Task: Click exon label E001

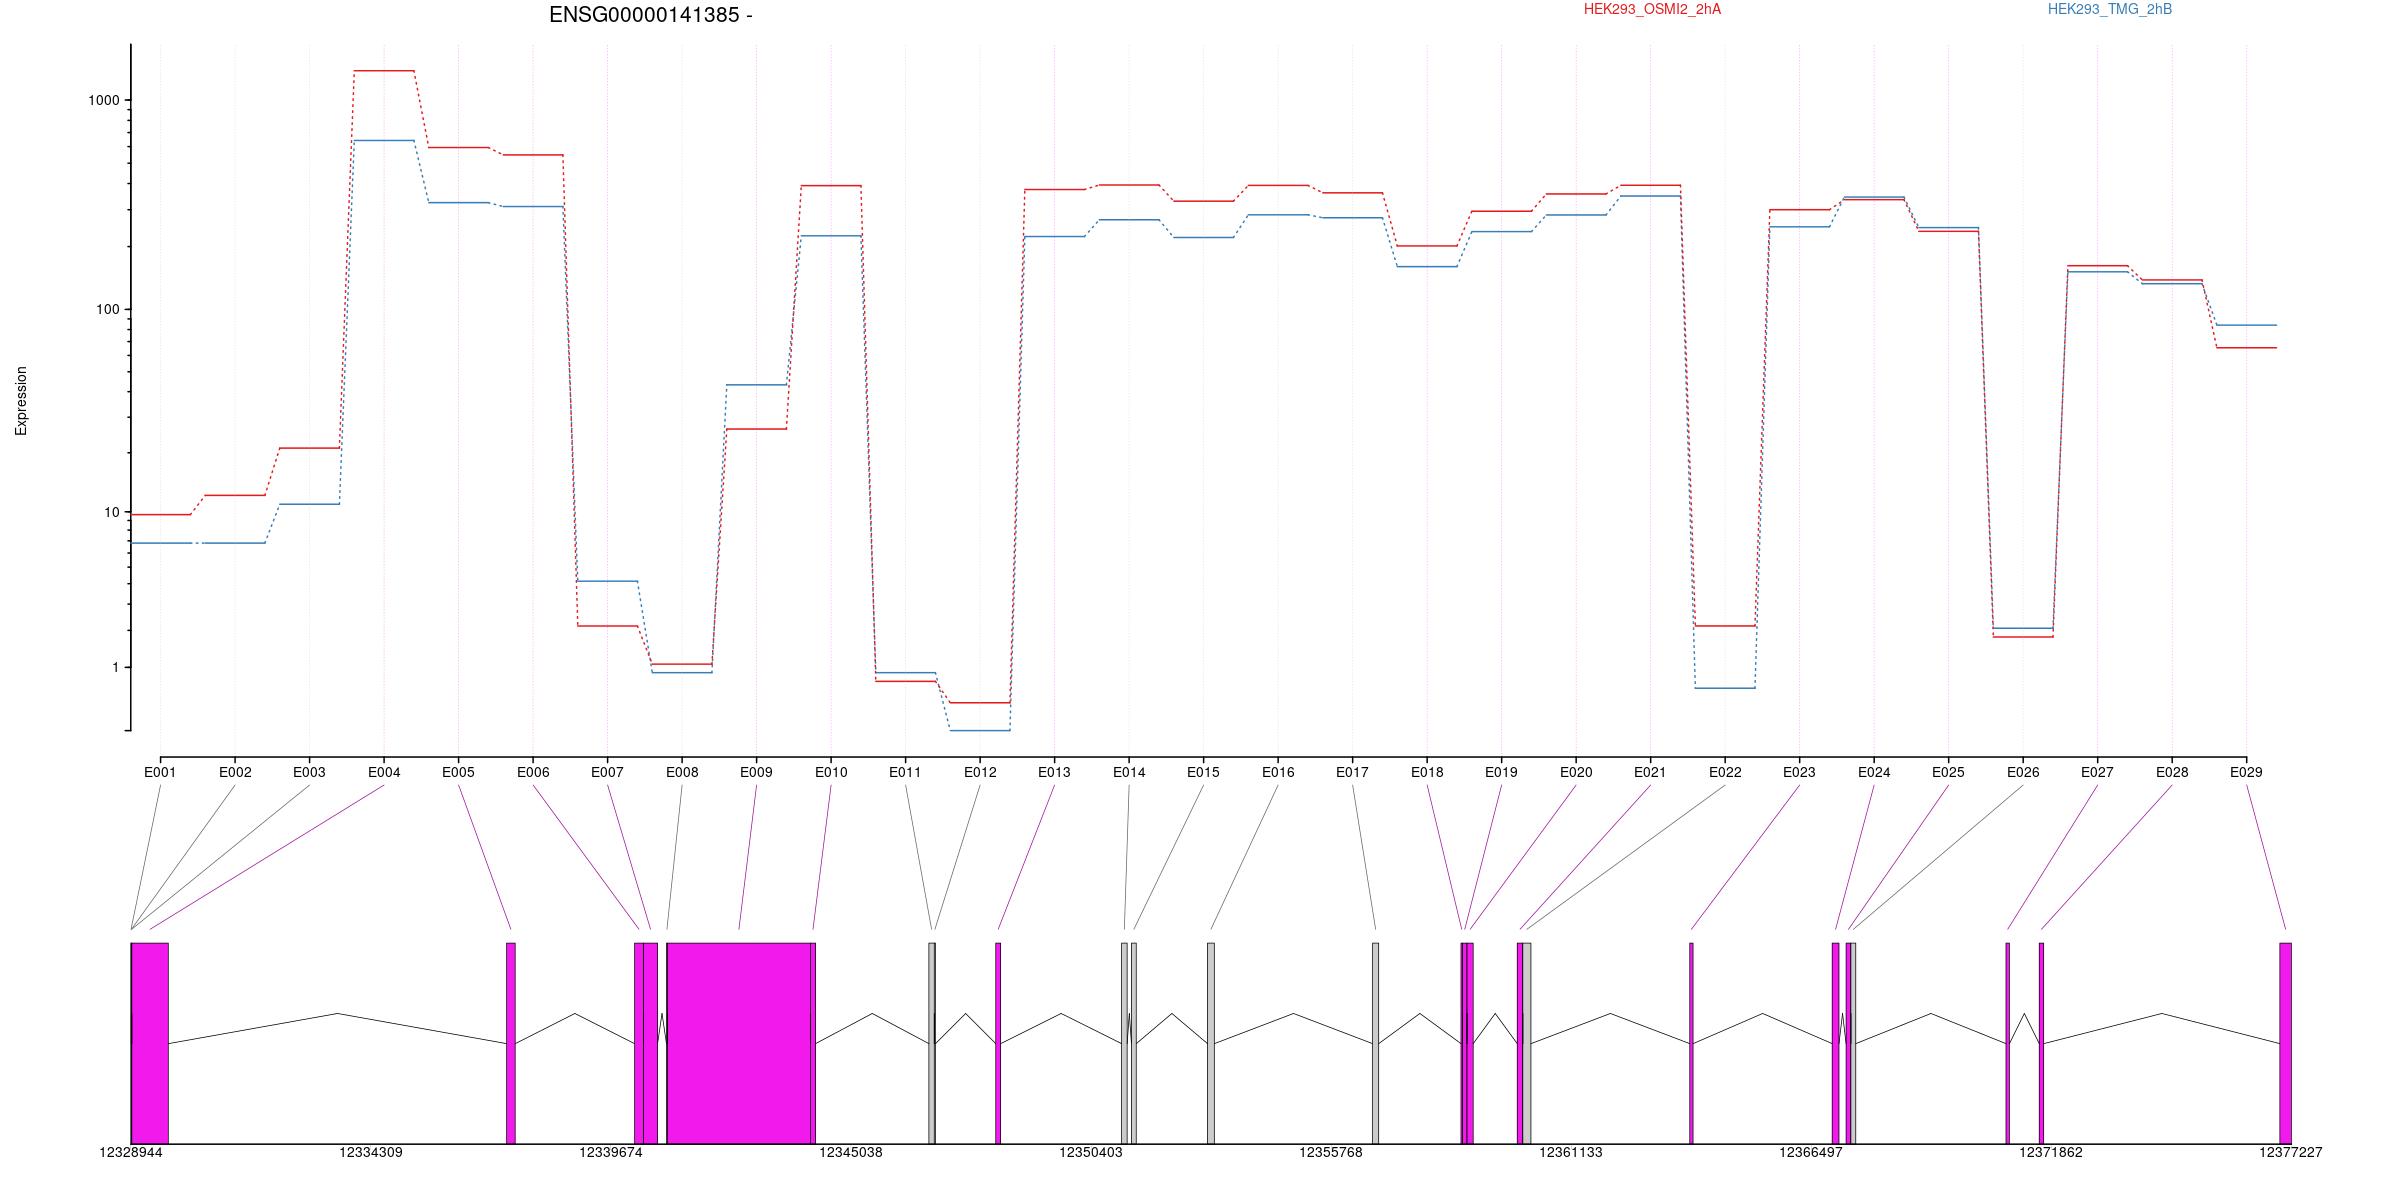Action: point(160,772)
